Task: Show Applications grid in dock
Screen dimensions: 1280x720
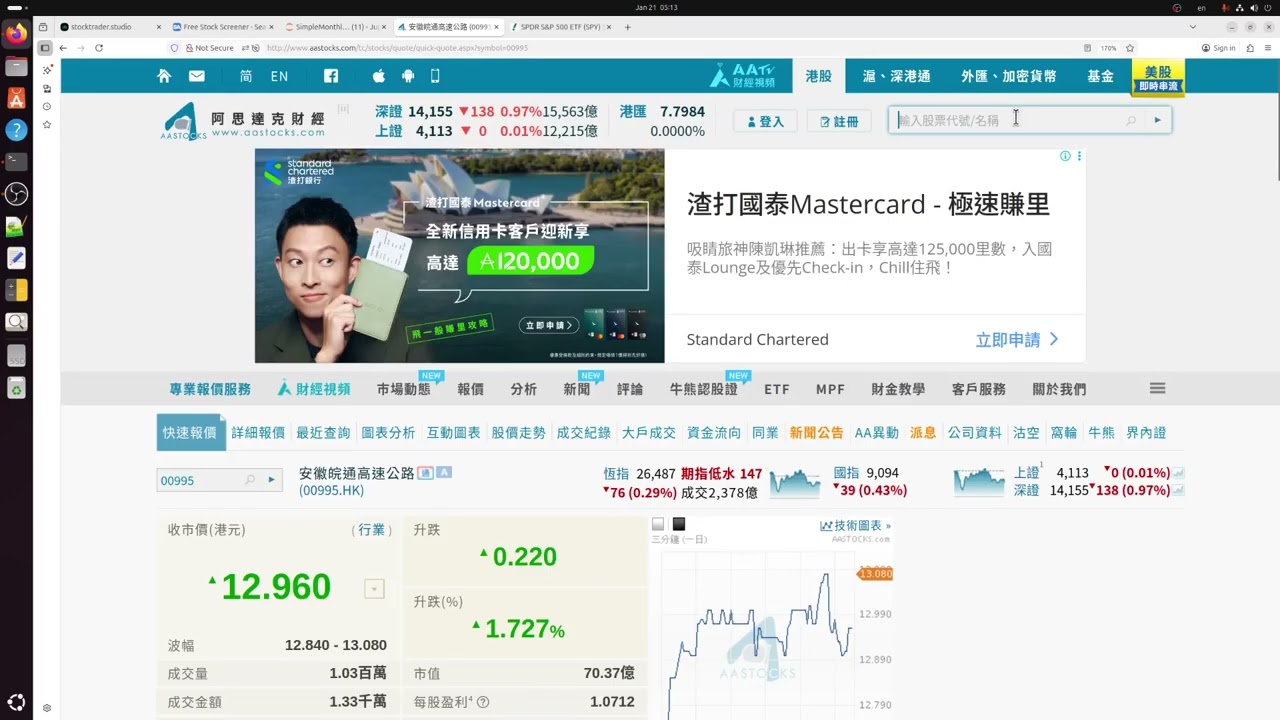Action: pyautogui.click(x=16, y=702)
